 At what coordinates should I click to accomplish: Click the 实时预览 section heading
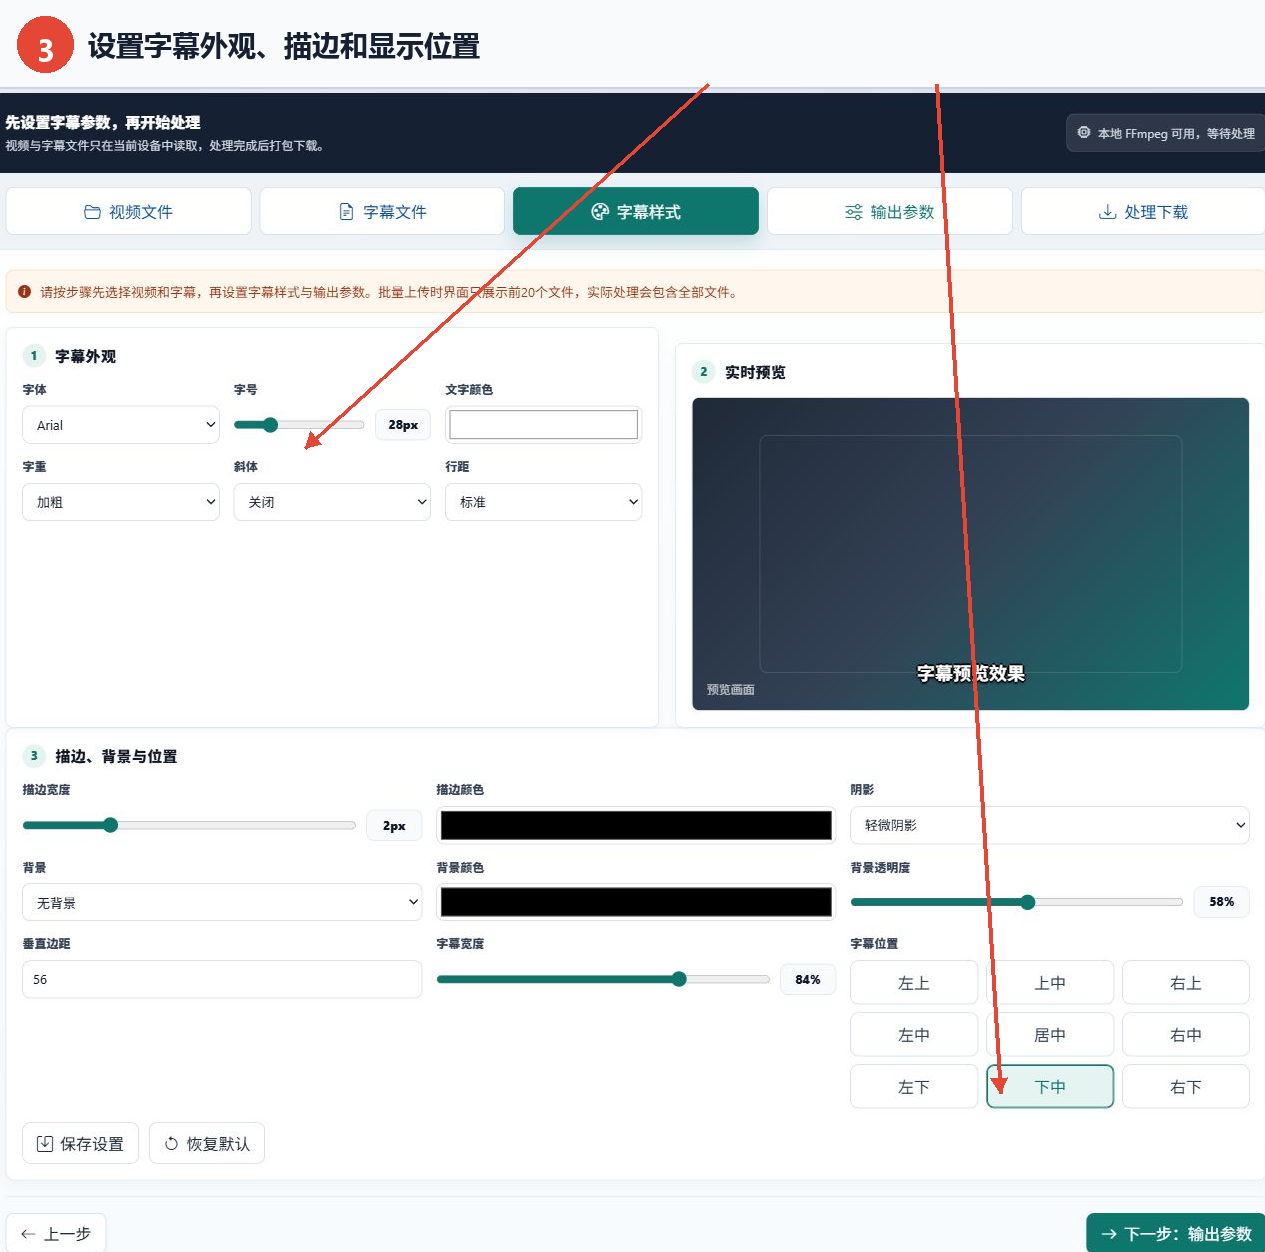tap(755, 372)
